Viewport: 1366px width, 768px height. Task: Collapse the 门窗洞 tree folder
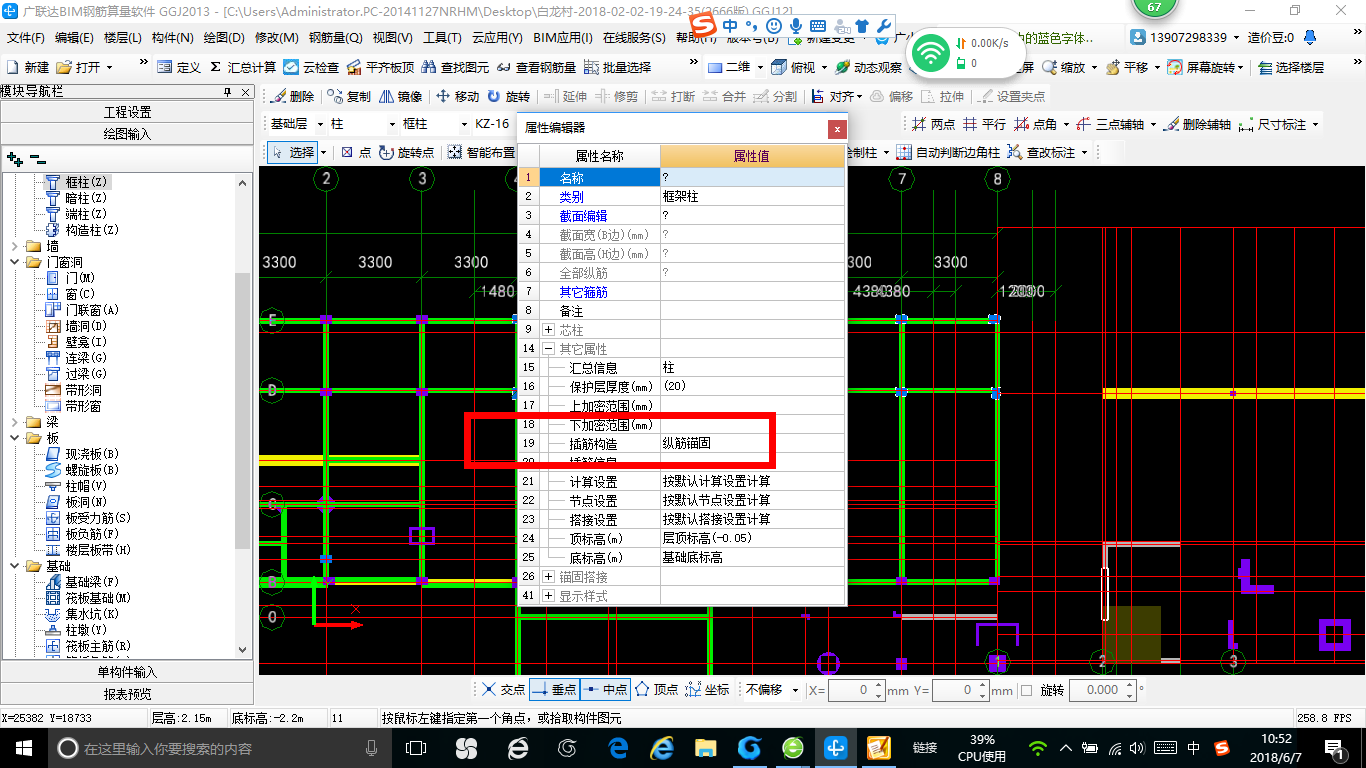pos(14,262)
